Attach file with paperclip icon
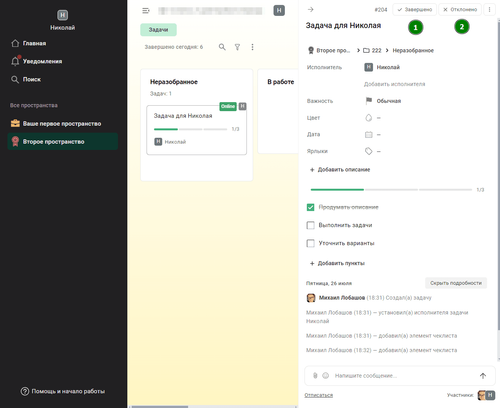 coord(315,376)
